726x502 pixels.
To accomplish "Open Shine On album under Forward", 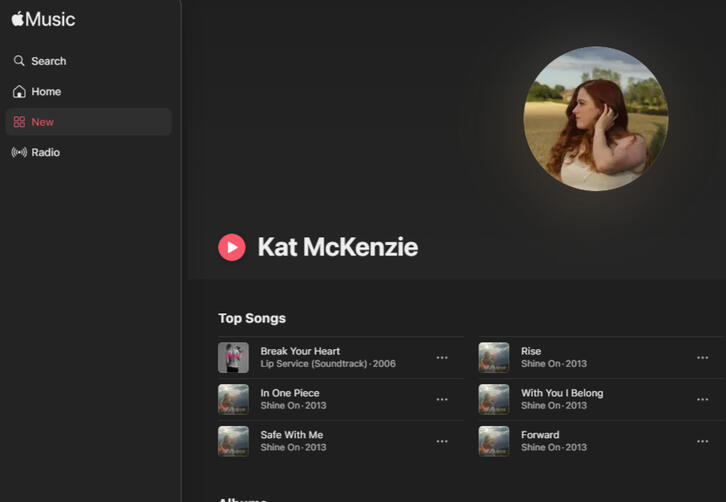I will (540, 447).
